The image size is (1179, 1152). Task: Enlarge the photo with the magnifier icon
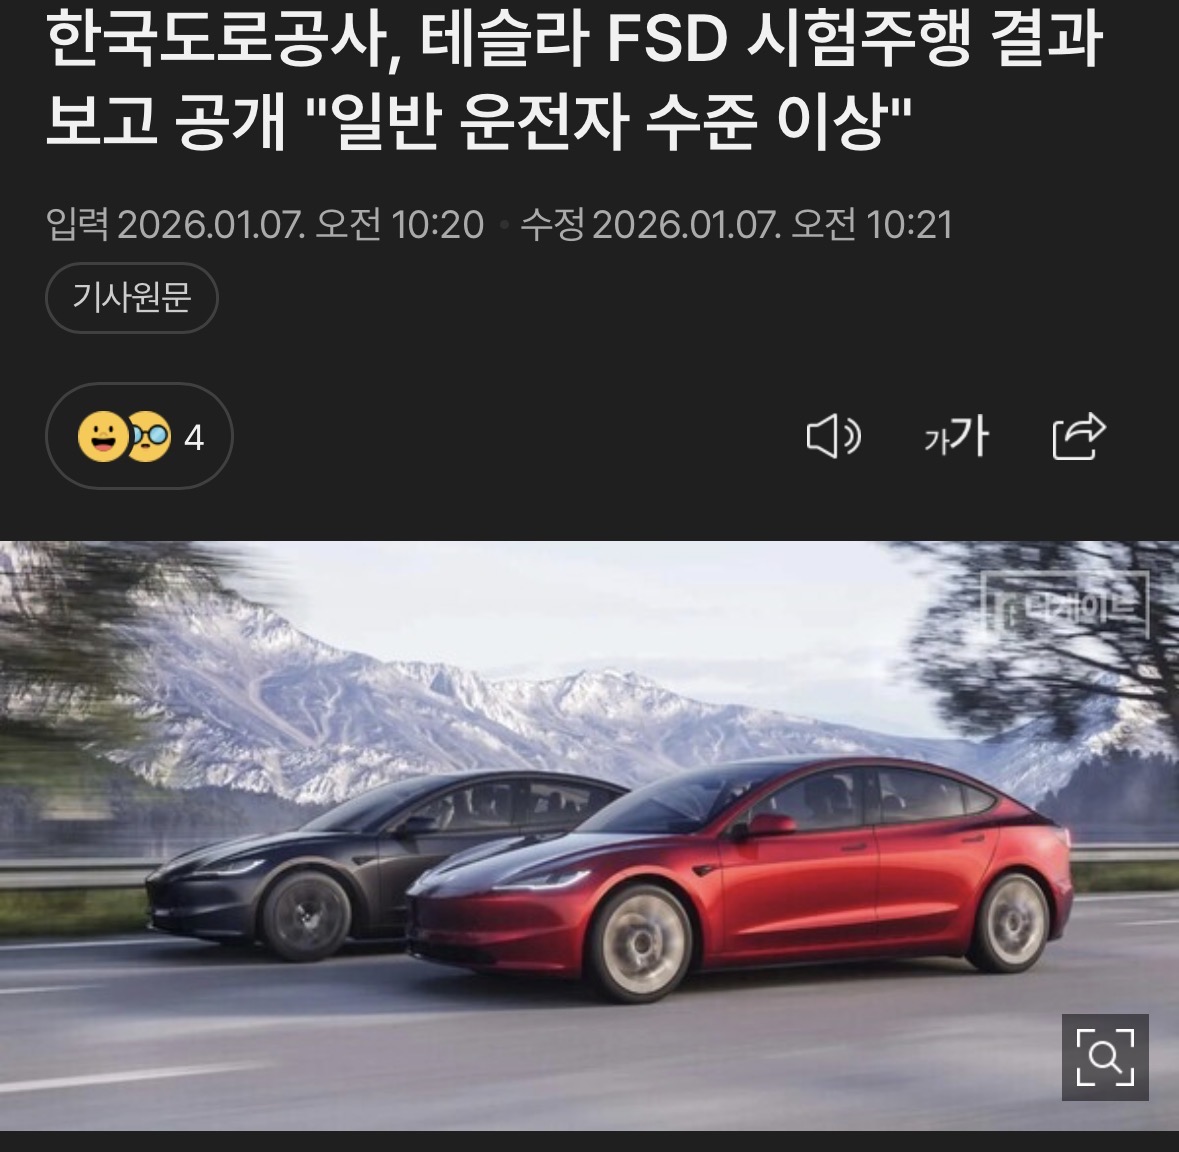pos(1105,1057)
